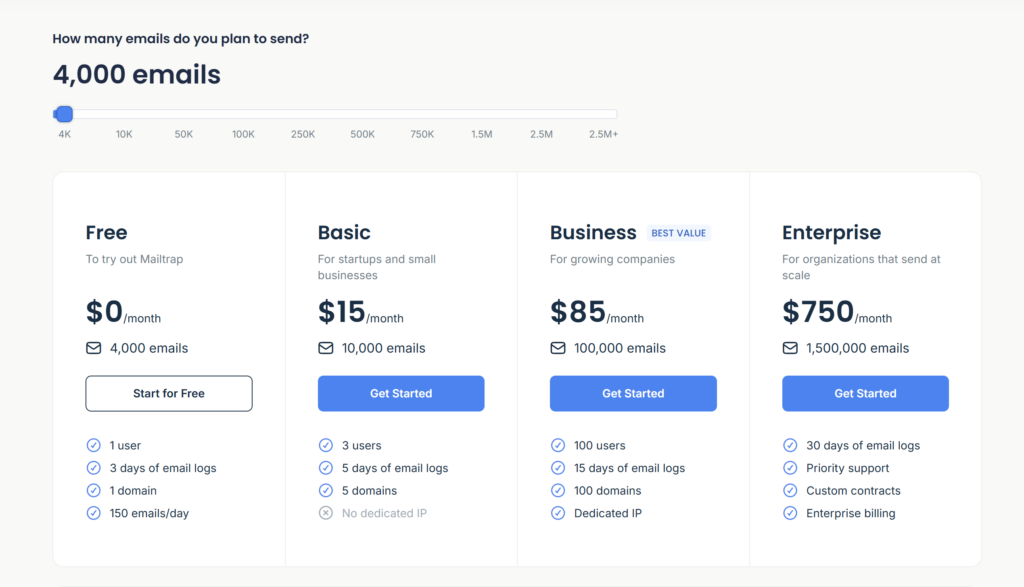This screenshot has height=587, width=1024.
Task: Click 'For organizations that send at scale' text
Action: click(x=861, y=267)
